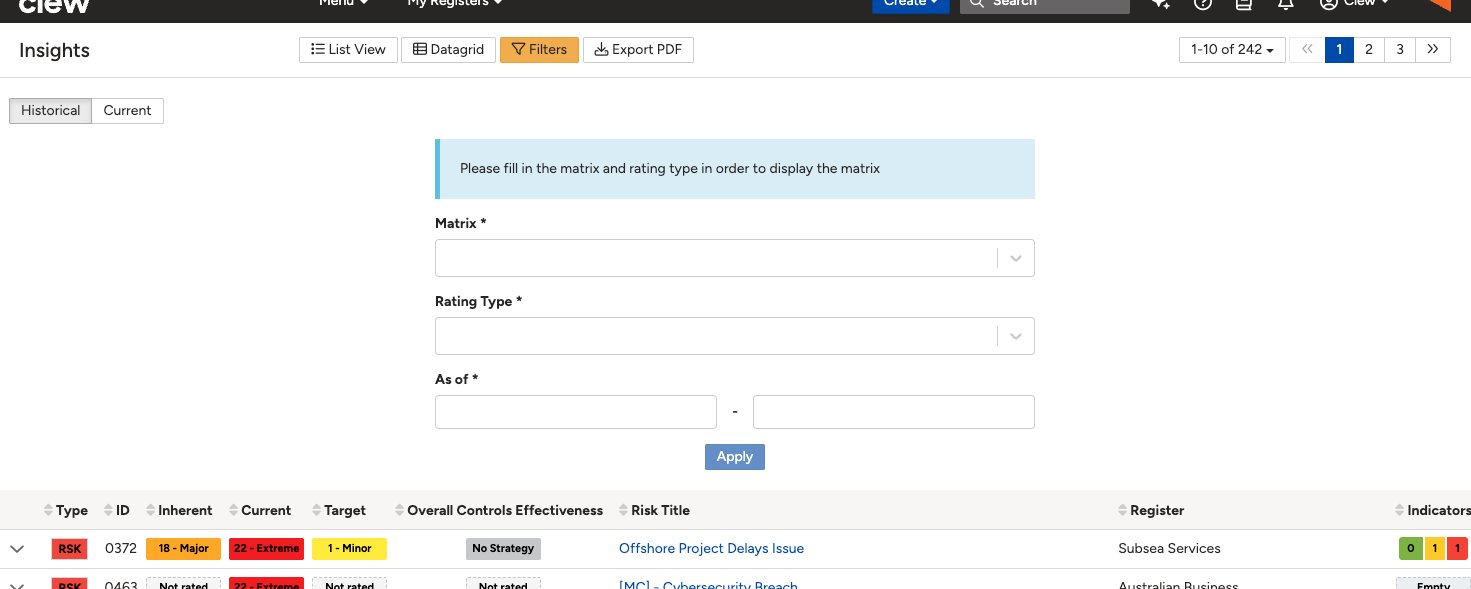The image size is (1471, 589).
Task: Switch to List View
Action: pos(348,50)
